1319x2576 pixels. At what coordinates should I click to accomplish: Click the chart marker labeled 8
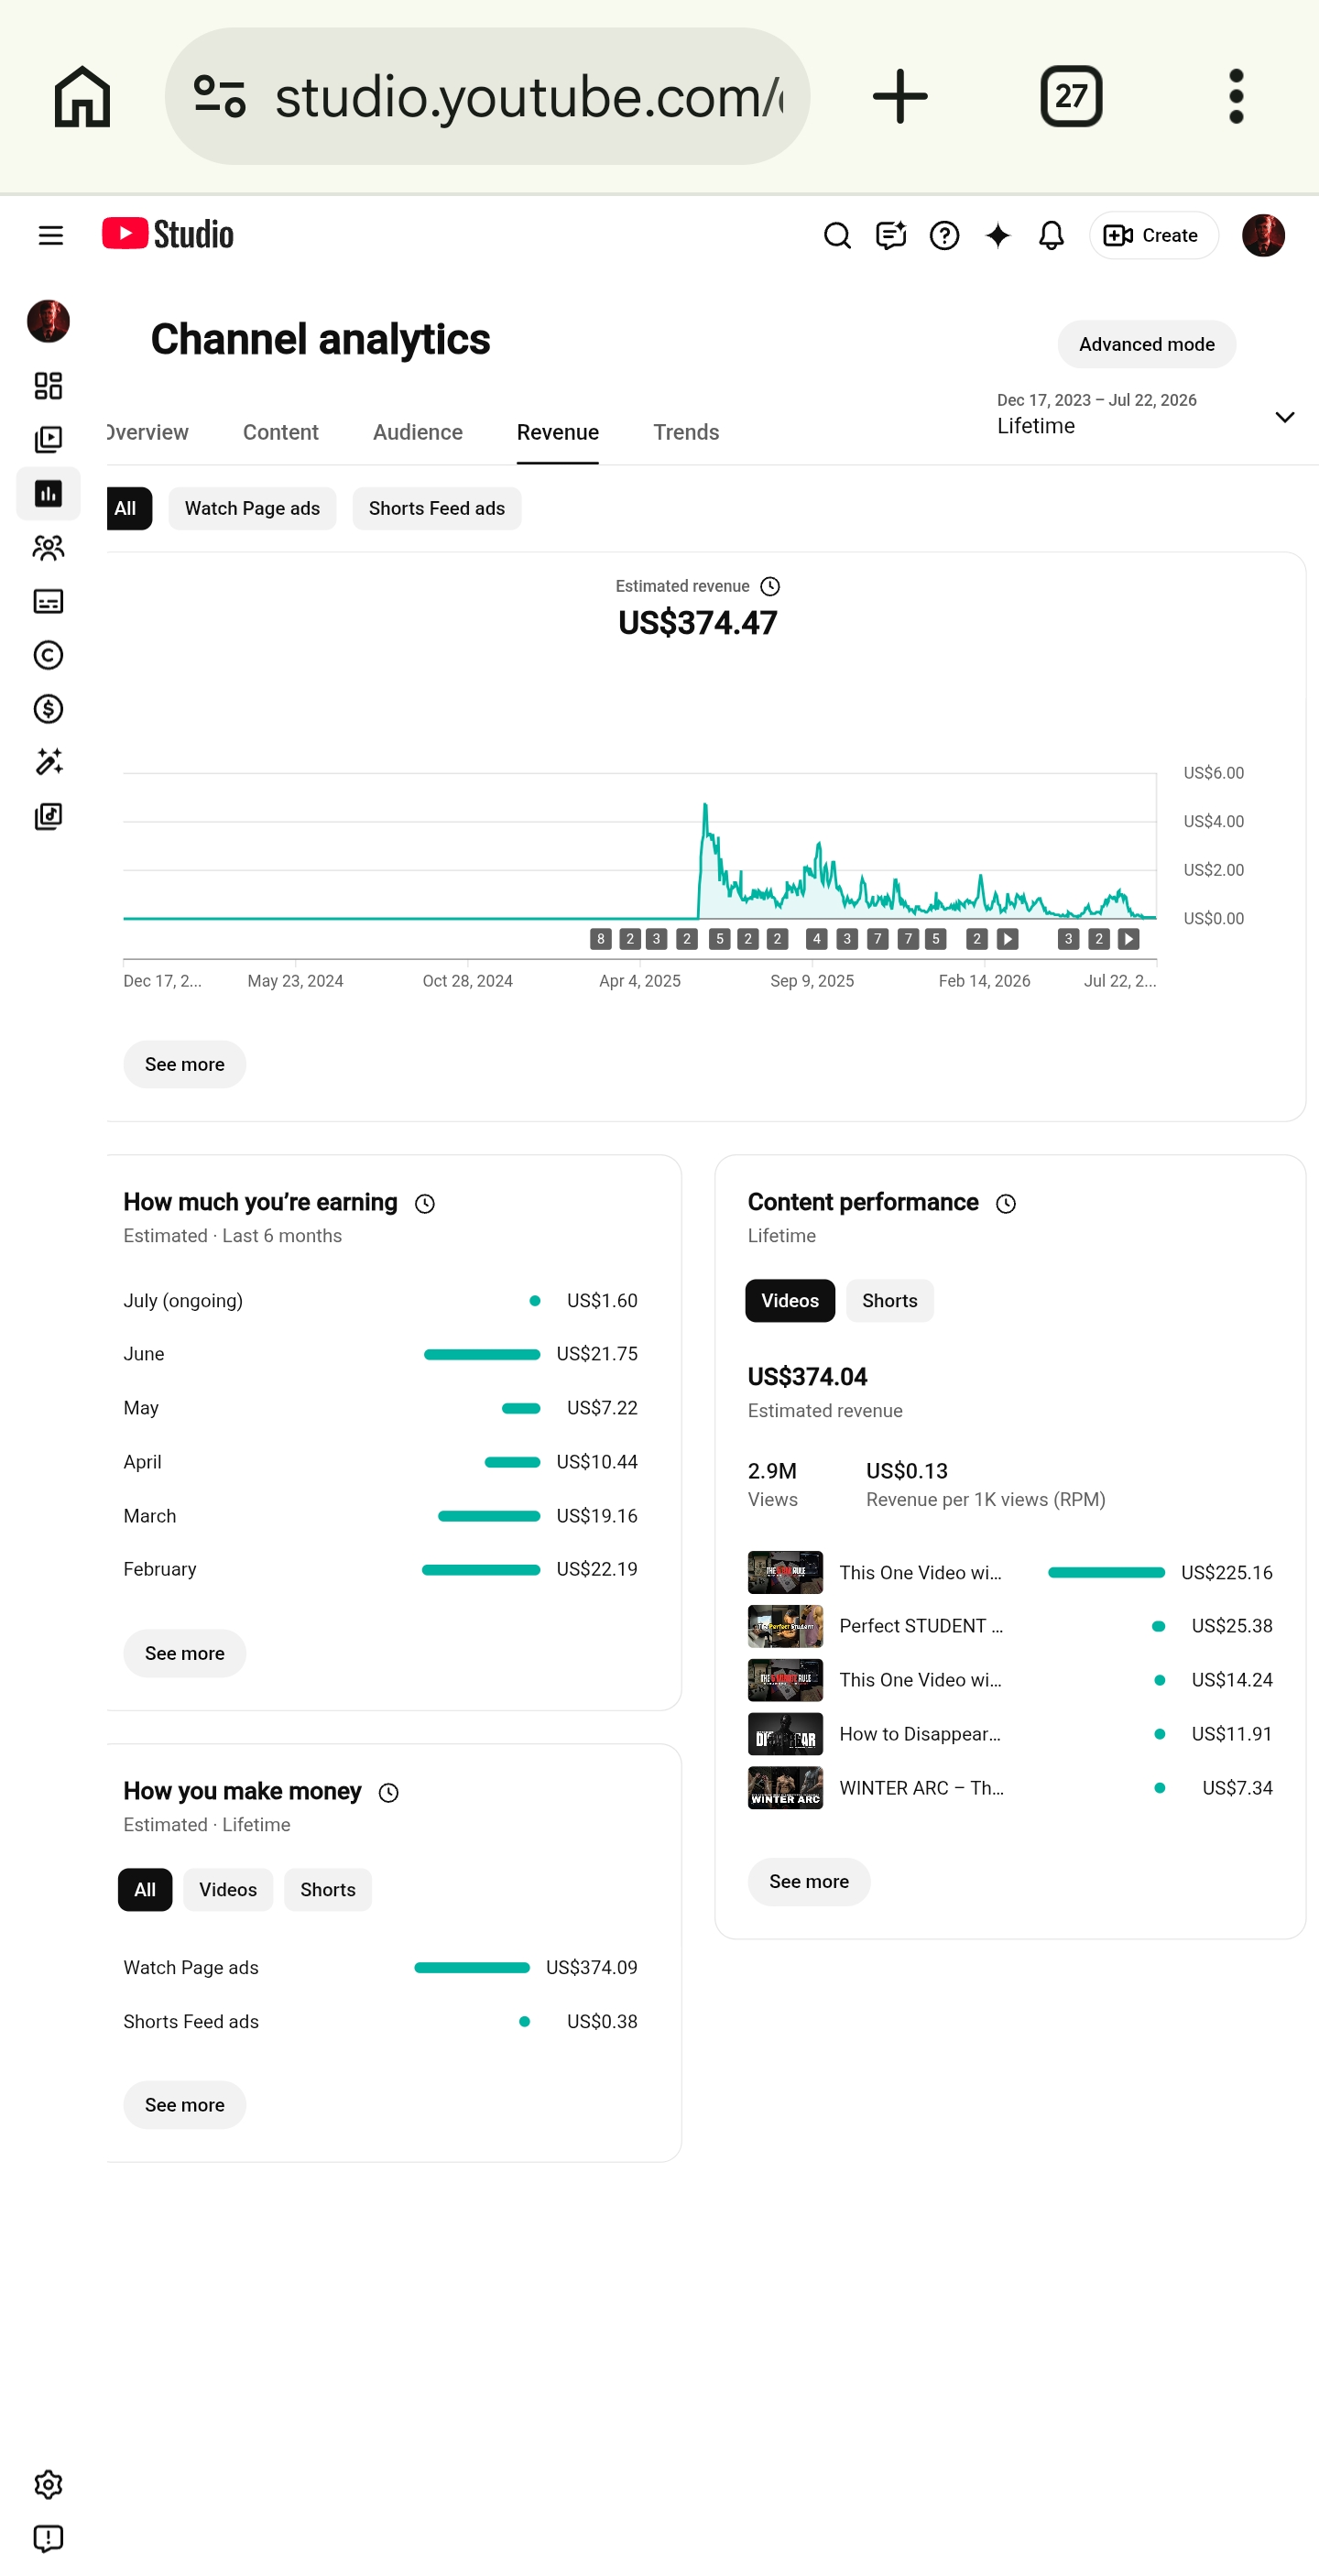click(600, 939)
